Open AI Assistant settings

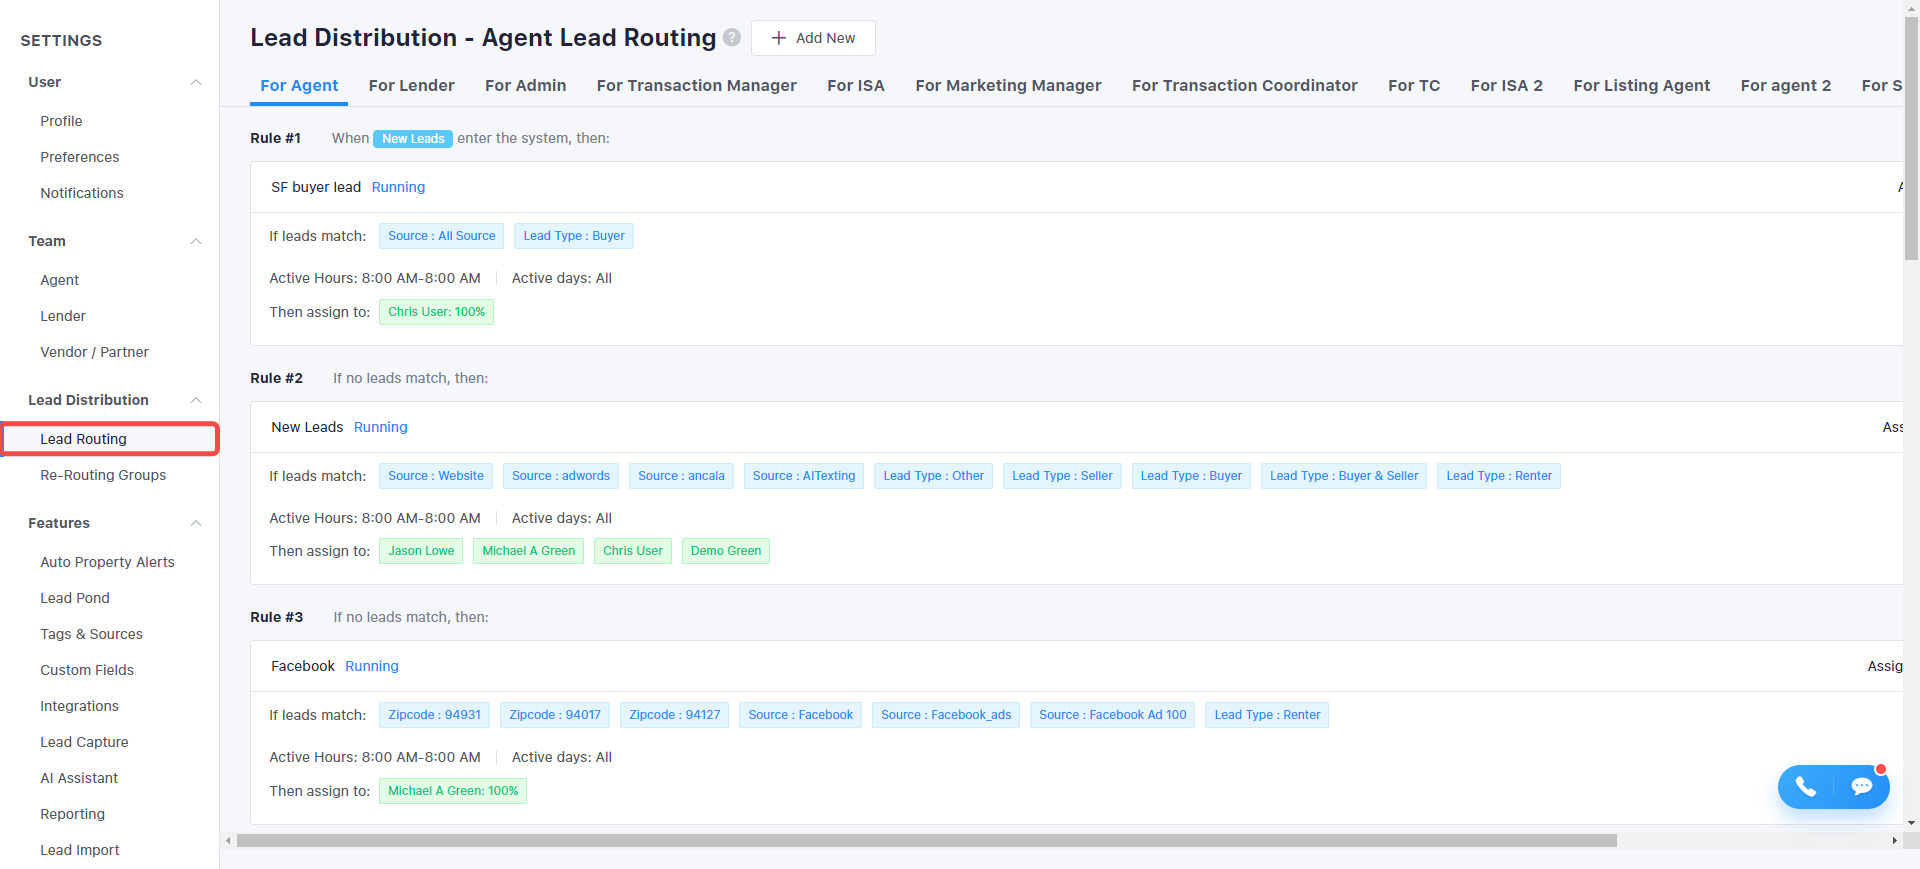coord(79,778)
